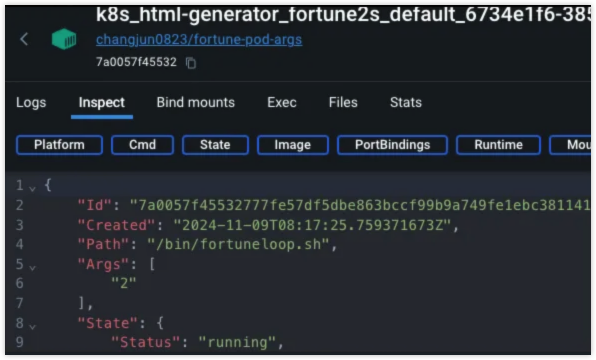Viewport: 596px width, 360px height.
Task: View the Stats tab
Action: pyautogui.click(x=406, y=102)
